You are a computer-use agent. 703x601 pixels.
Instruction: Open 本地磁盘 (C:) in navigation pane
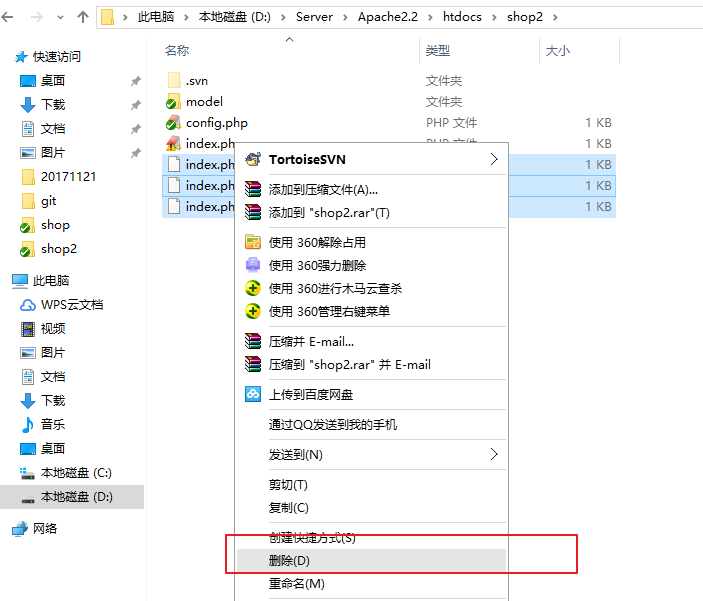(75, 472)
